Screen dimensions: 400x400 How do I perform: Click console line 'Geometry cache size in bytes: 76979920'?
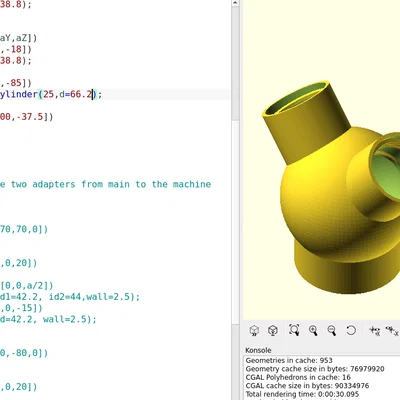coord(315,369)
